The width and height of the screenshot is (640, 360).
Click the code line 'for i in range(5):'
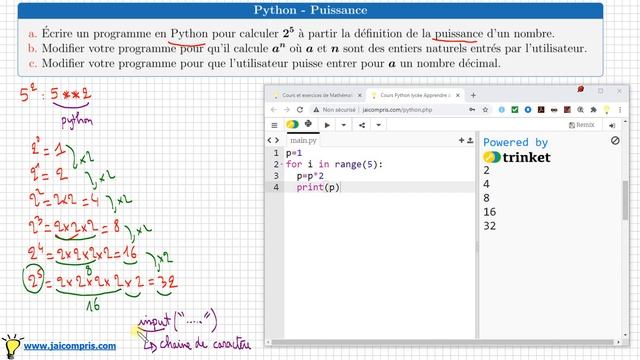(x=334, y=164)
